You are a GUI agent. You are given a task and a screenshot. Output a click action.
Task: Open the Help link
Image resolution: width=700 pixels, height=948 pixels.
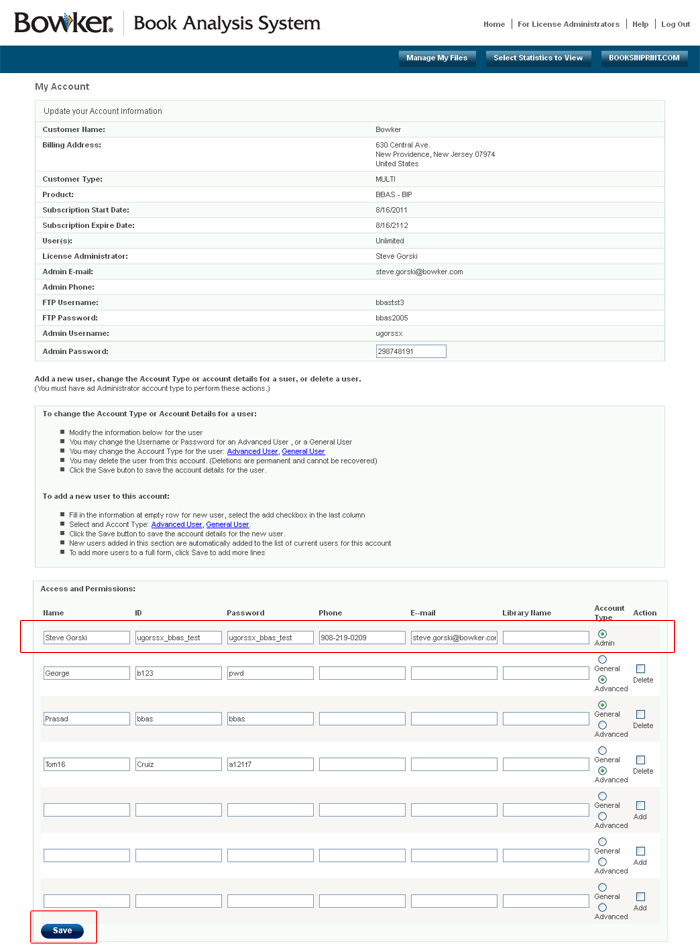pos(640,24)
